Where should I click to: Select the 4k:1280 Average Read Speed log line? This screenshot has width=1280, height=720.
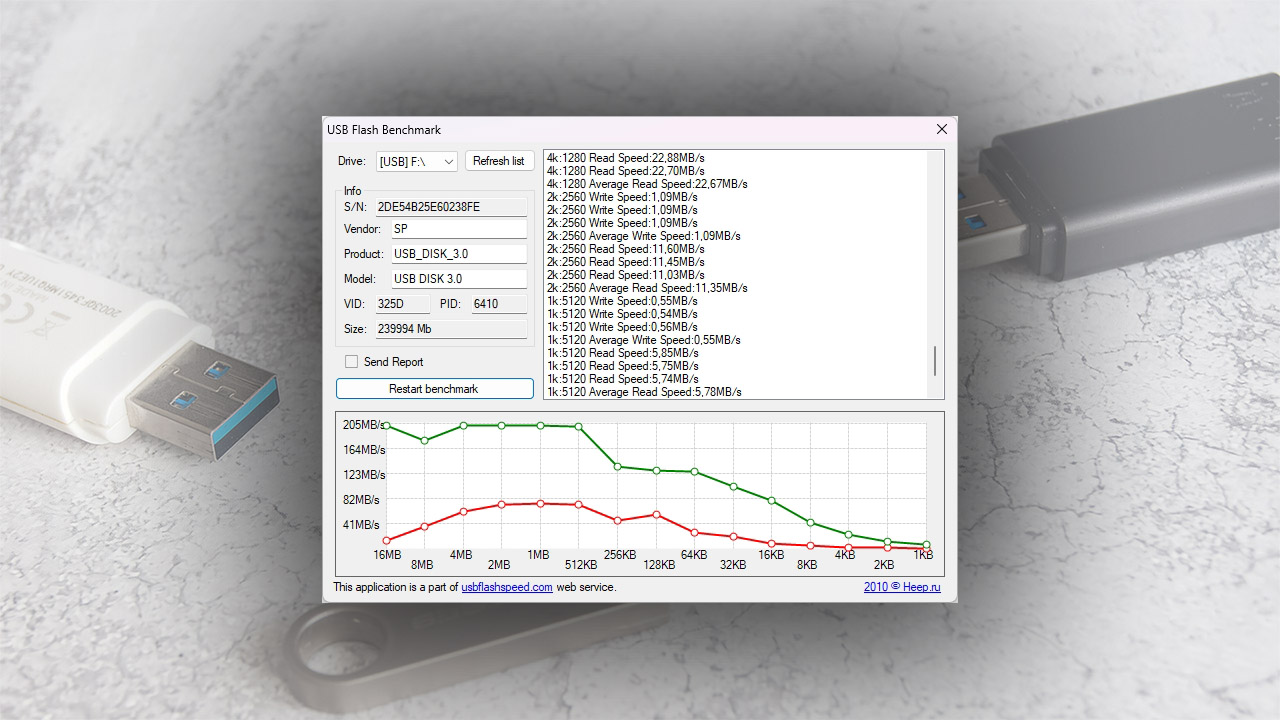pos(647,184)
